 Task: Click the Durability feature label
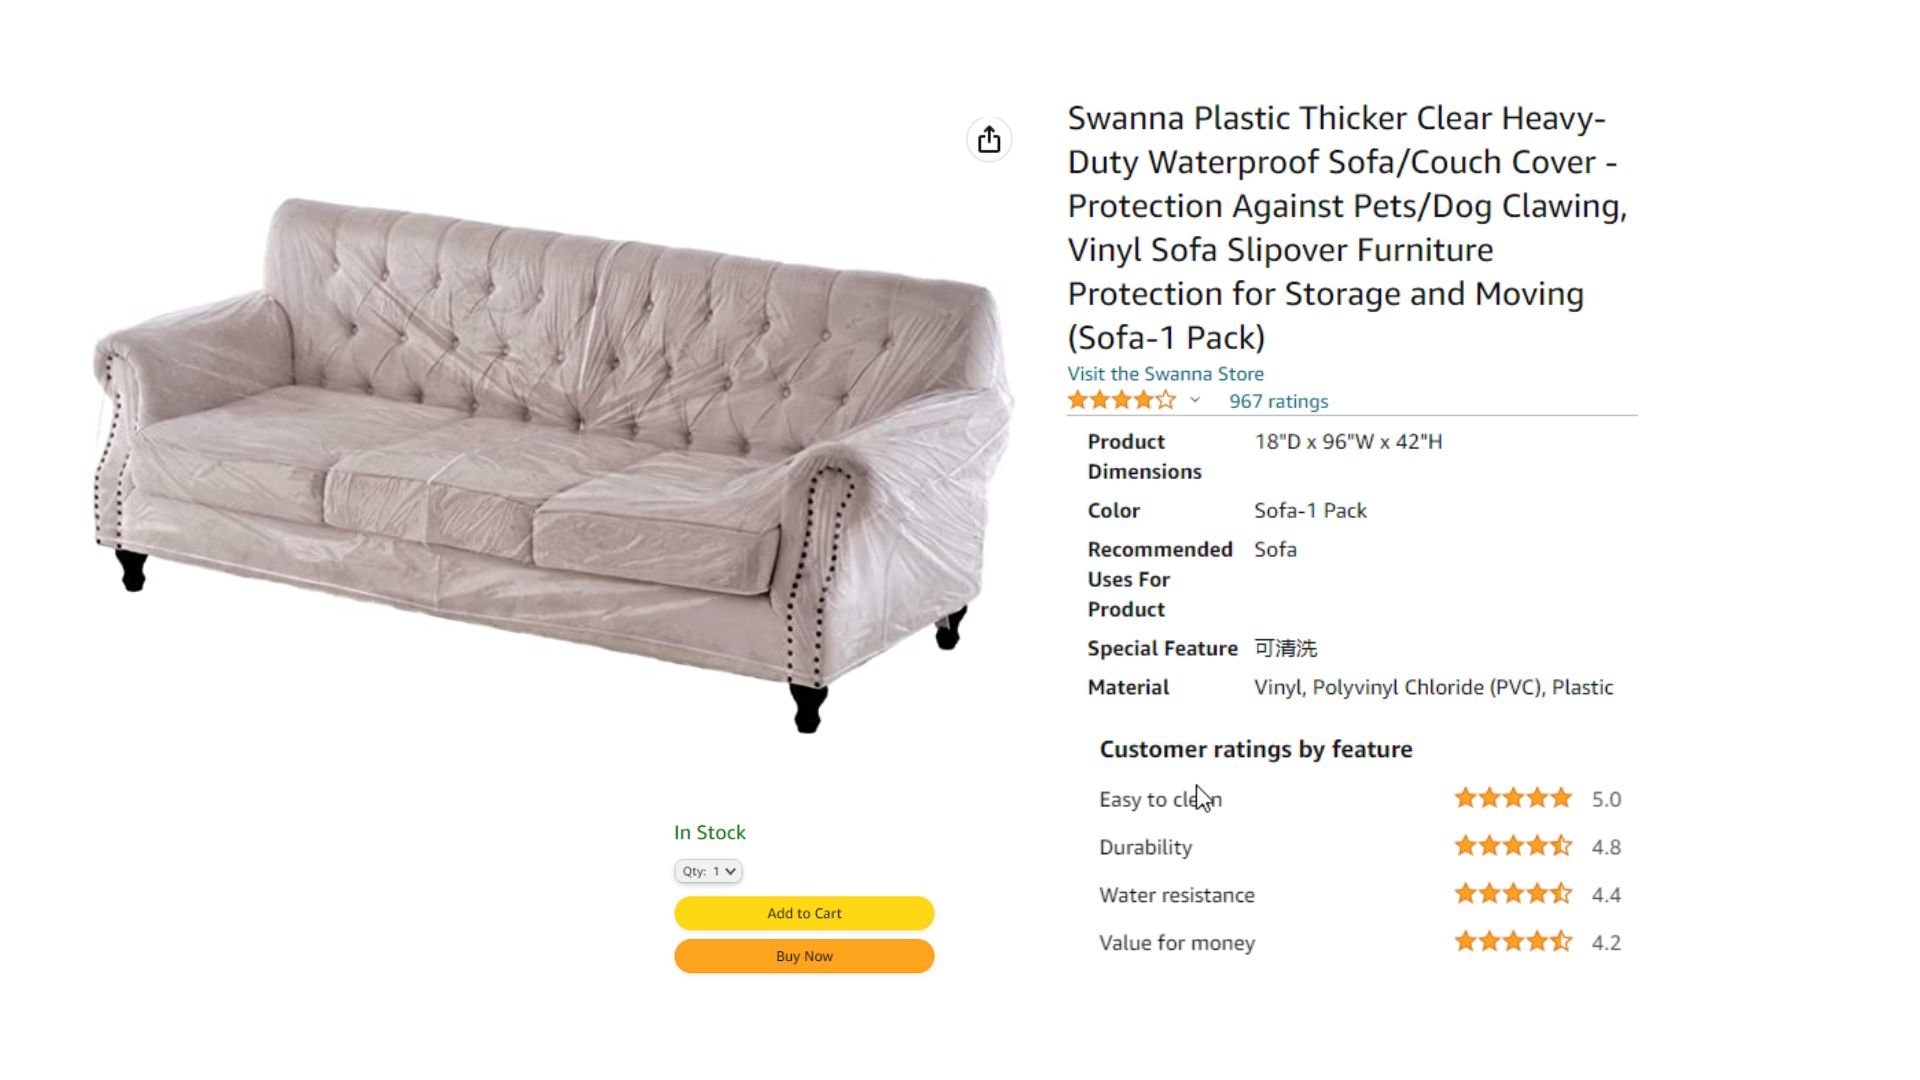point(1145,847)
